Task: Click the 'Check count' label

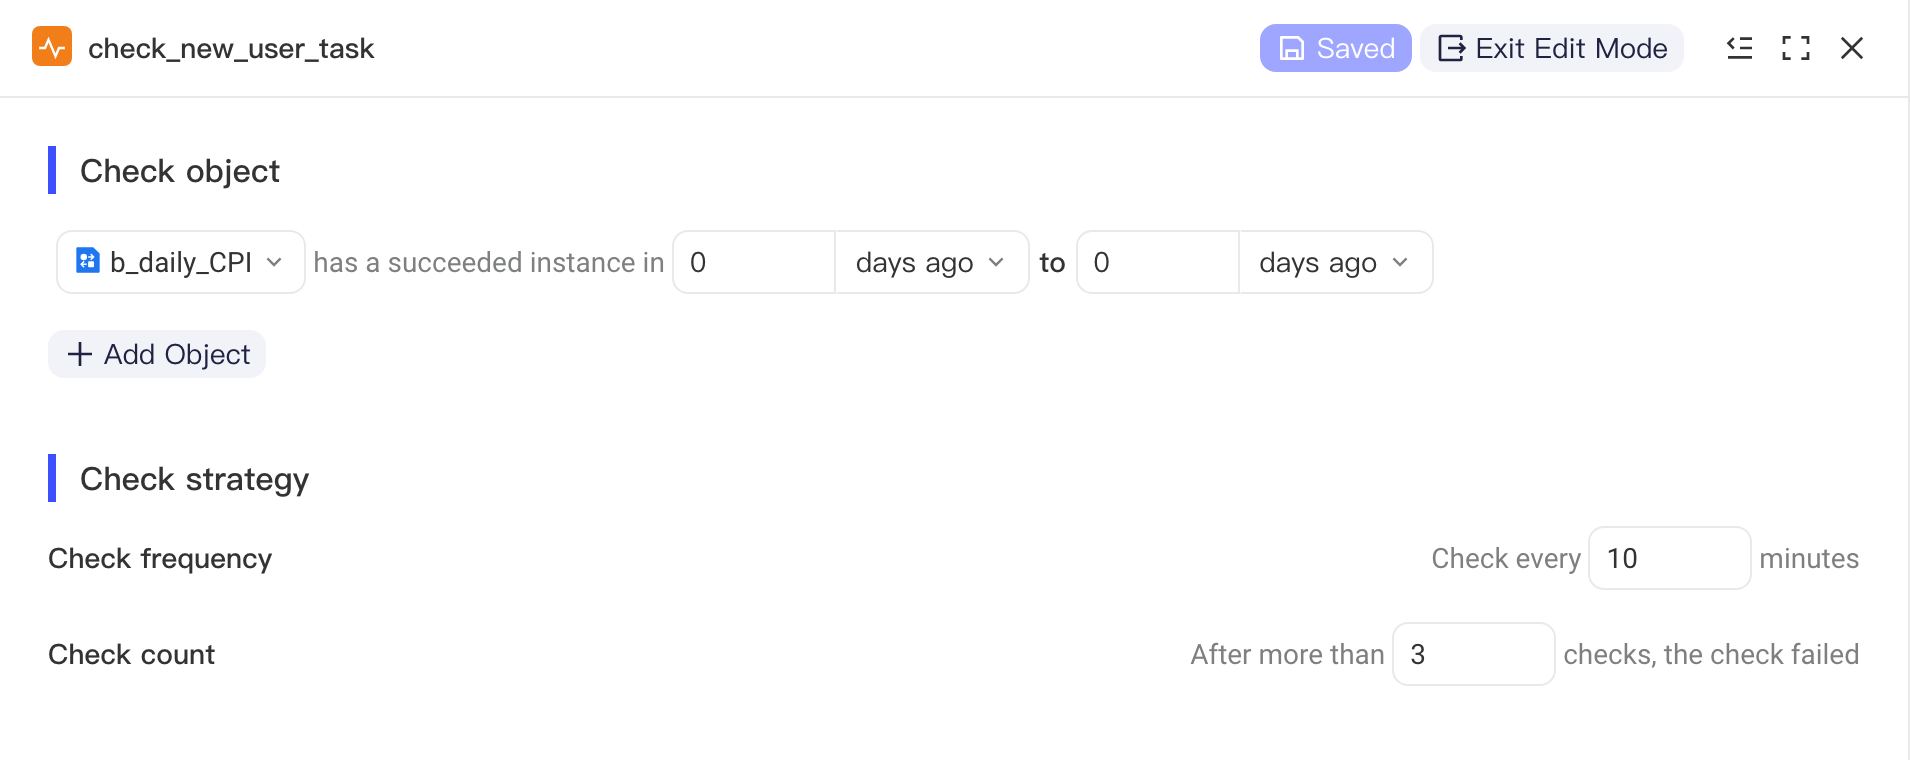Action: click(132, 654)
